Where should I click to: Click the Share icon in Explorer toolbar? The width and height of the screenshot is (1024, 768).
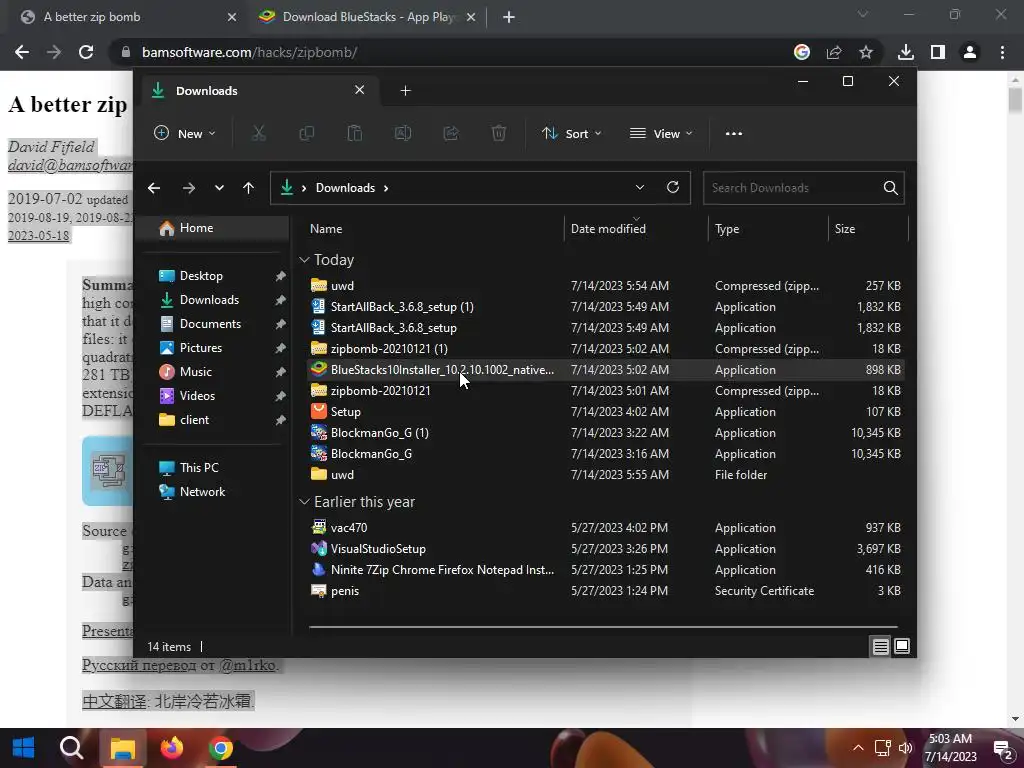point(451,133)
